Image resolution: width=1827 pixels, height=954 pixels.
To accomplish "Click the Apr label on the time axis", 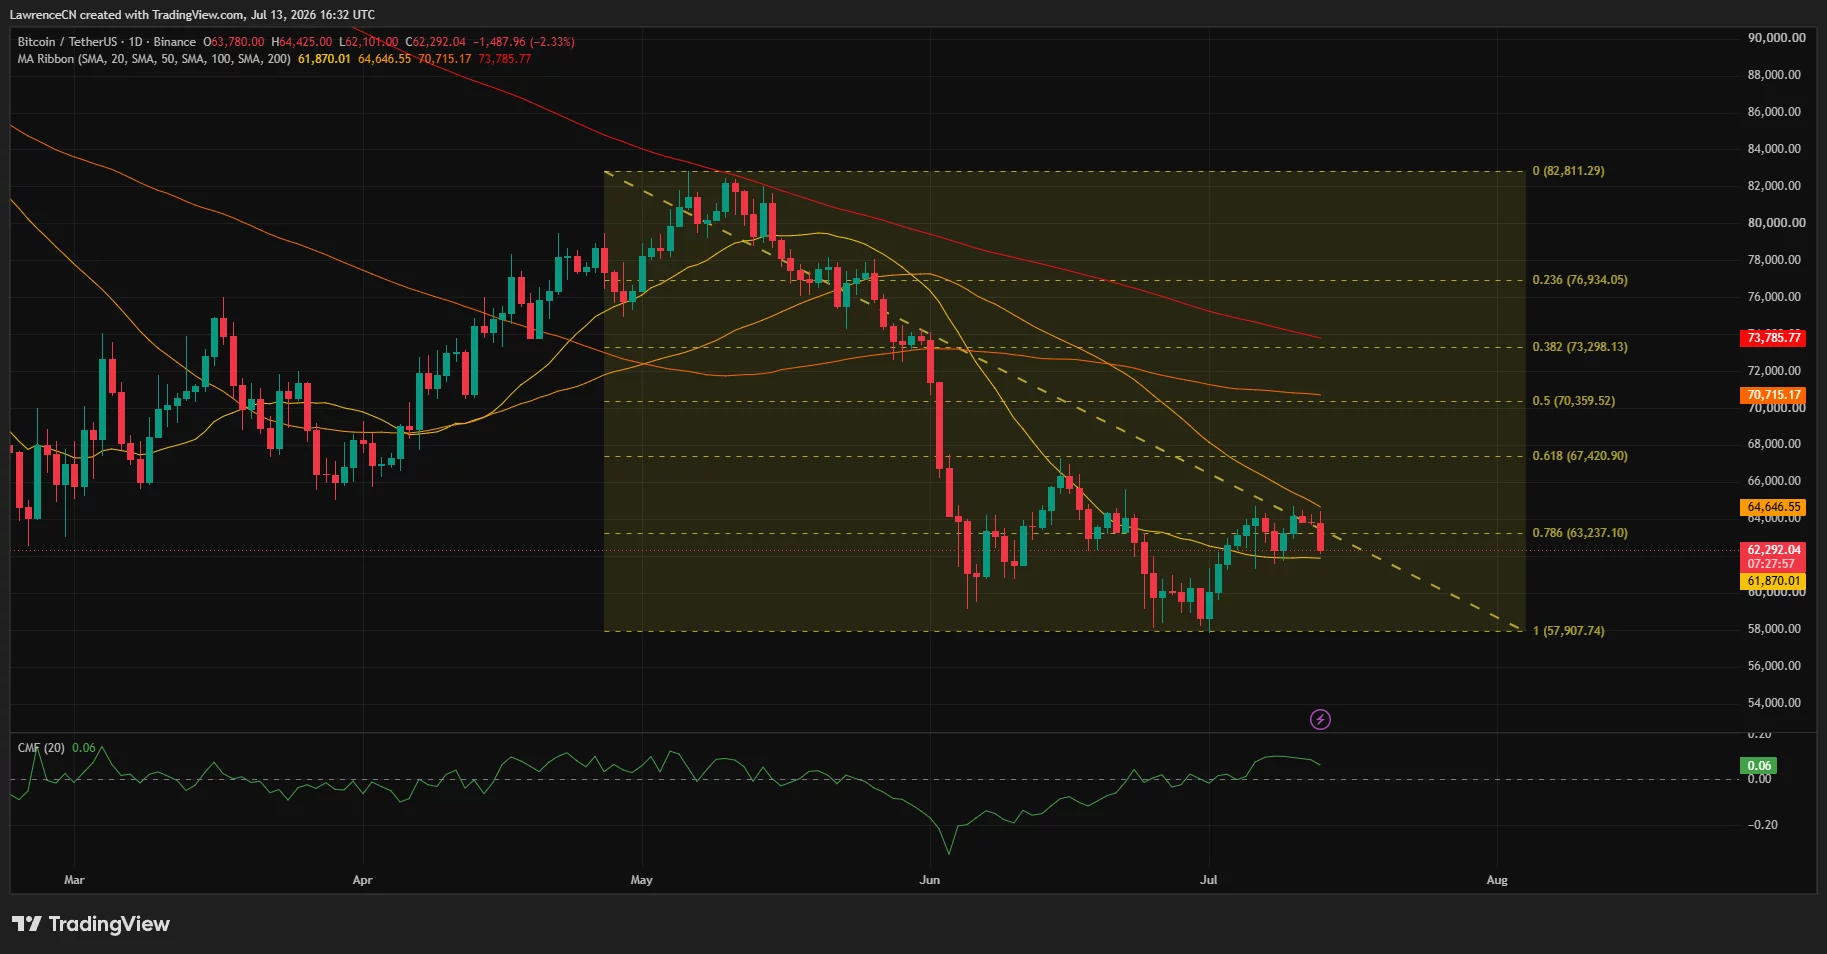I will click(362, 880).
